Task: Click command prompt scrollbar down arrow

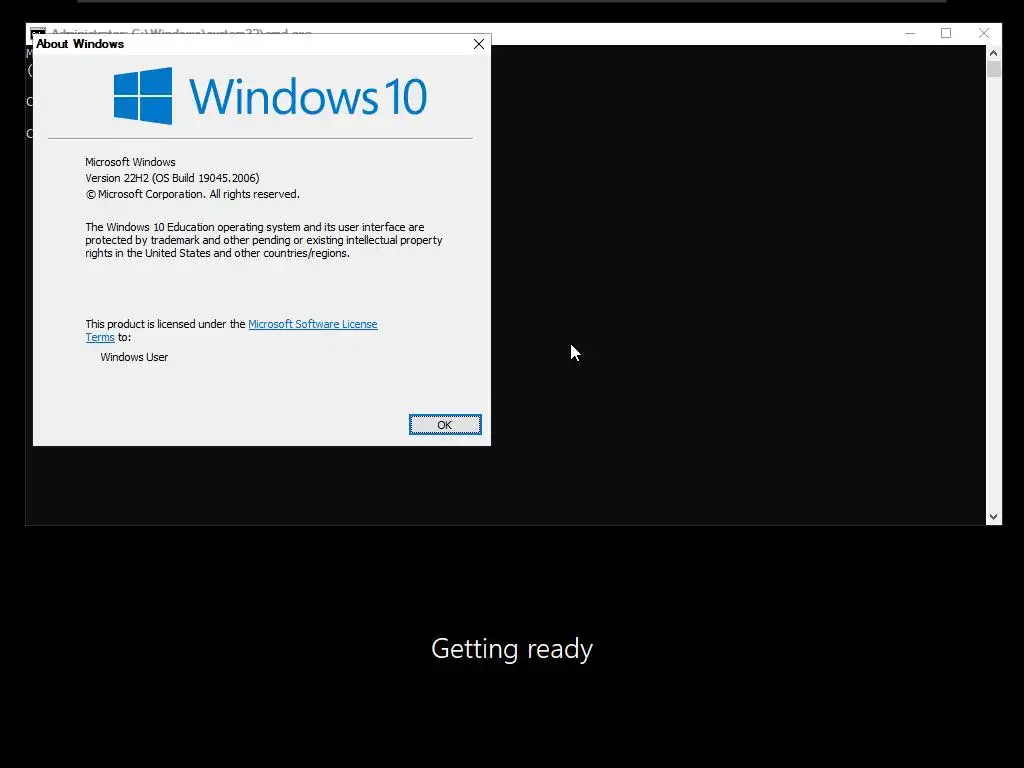Action: click(993, 517)
